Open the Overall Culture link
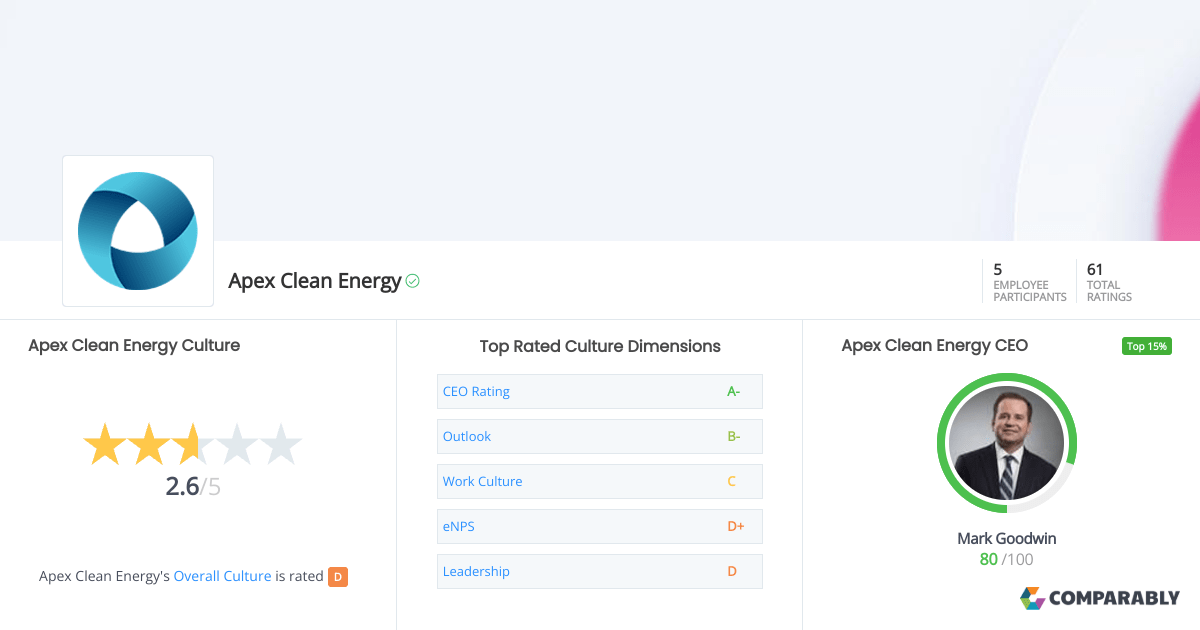Viewport: 1200px width, 630px height. pyautogui.click(x=222, y=576)
